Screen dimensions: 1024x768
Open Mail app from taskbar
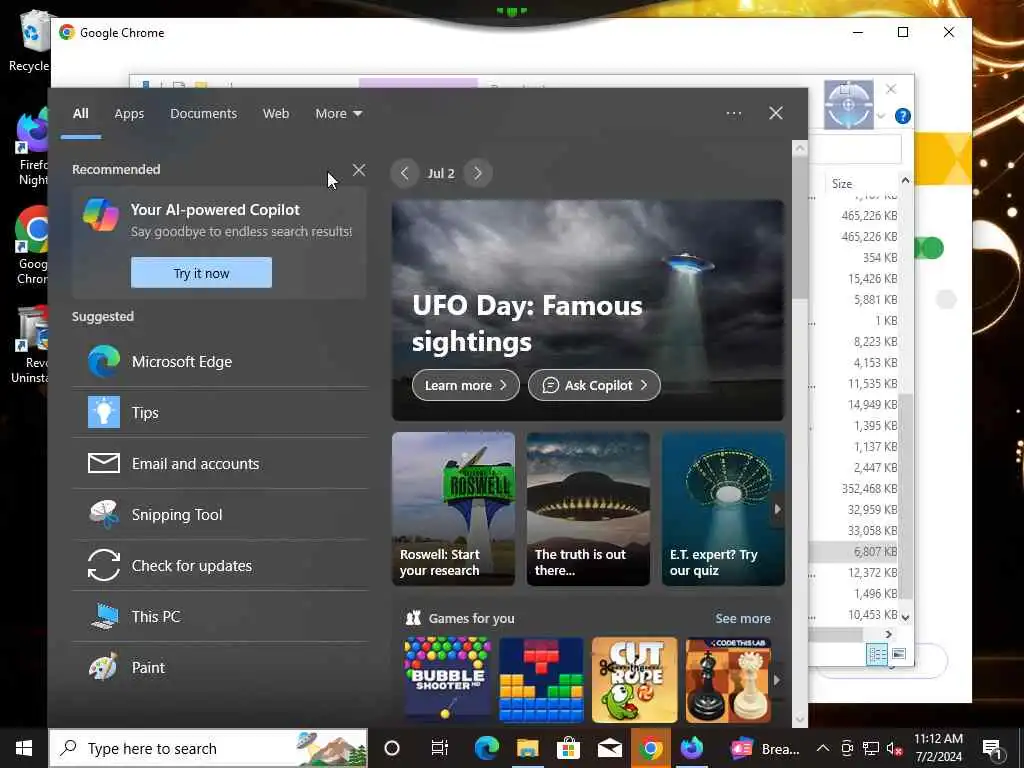[x=609, y=748]
